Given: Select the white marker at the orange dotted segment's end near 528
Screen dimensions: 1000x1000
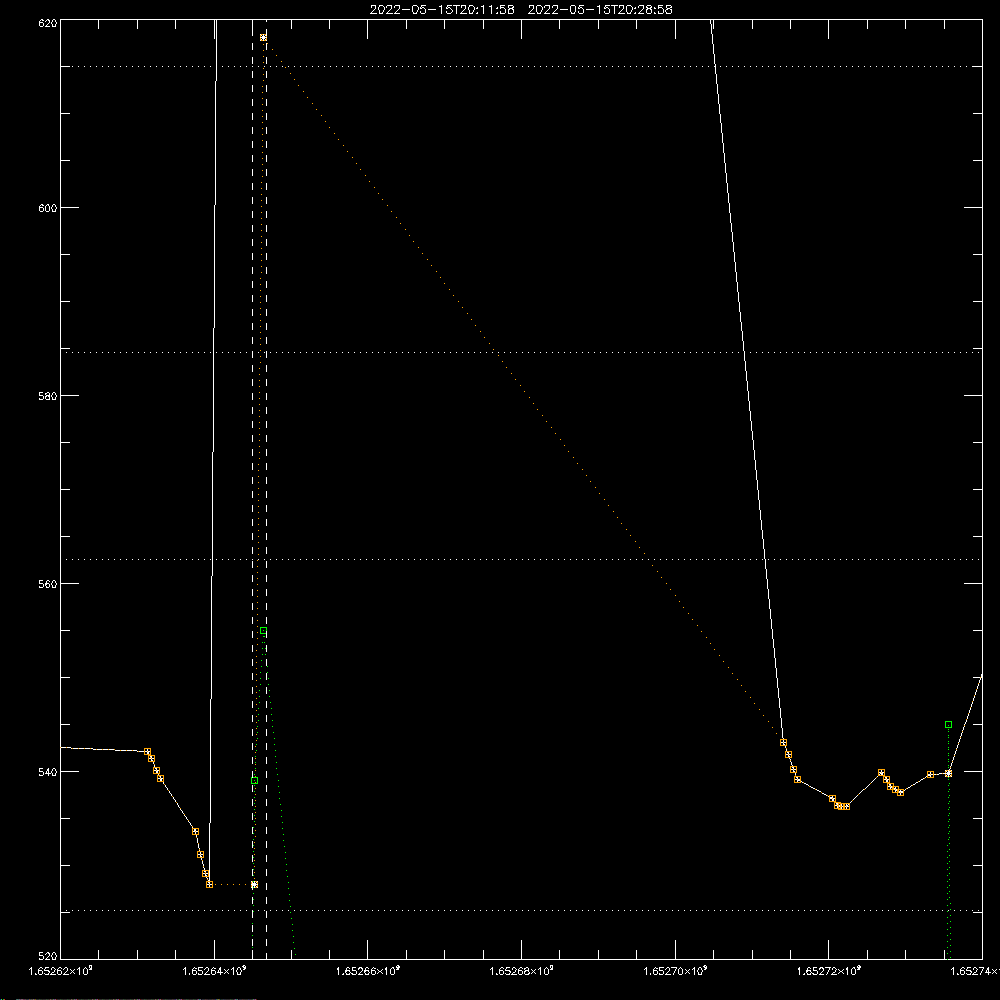Looking at the screenshot, I should (254, 885).
